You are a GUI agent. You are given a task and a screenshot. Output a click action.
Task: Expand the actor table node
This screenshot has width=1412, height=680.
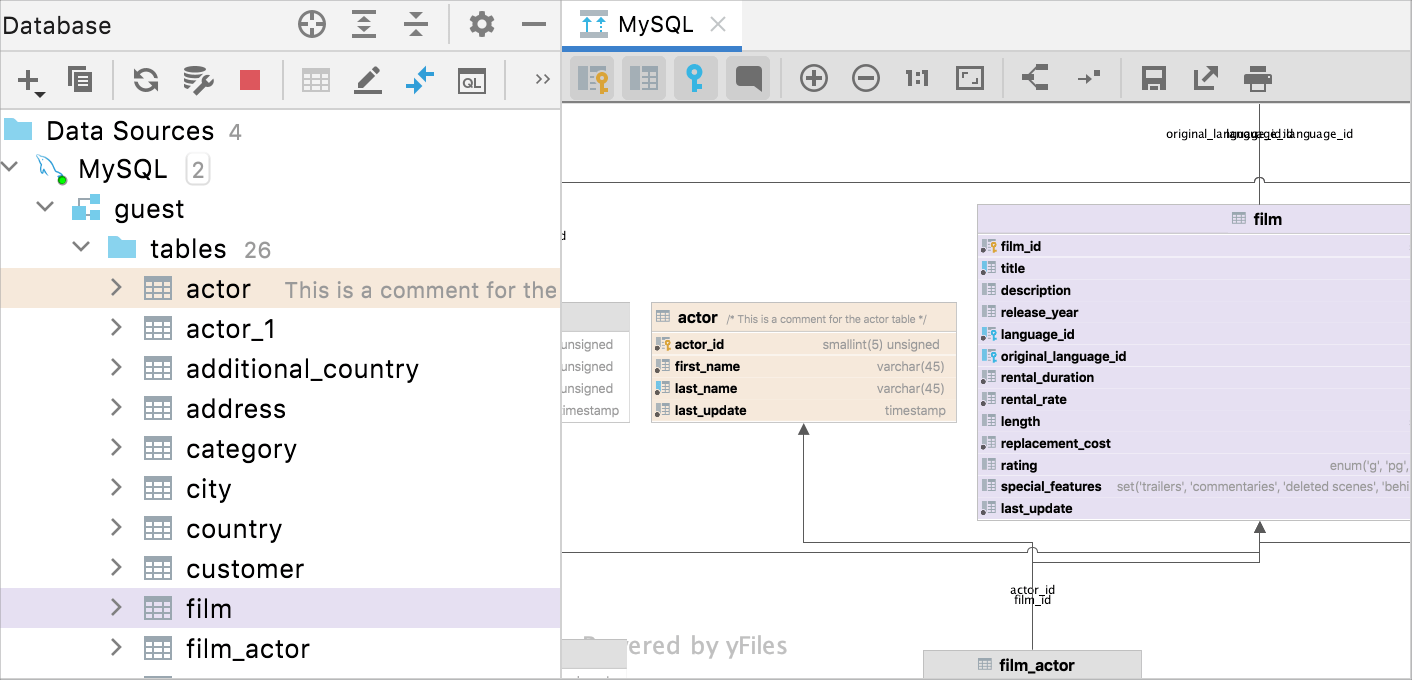click(116, 288)
